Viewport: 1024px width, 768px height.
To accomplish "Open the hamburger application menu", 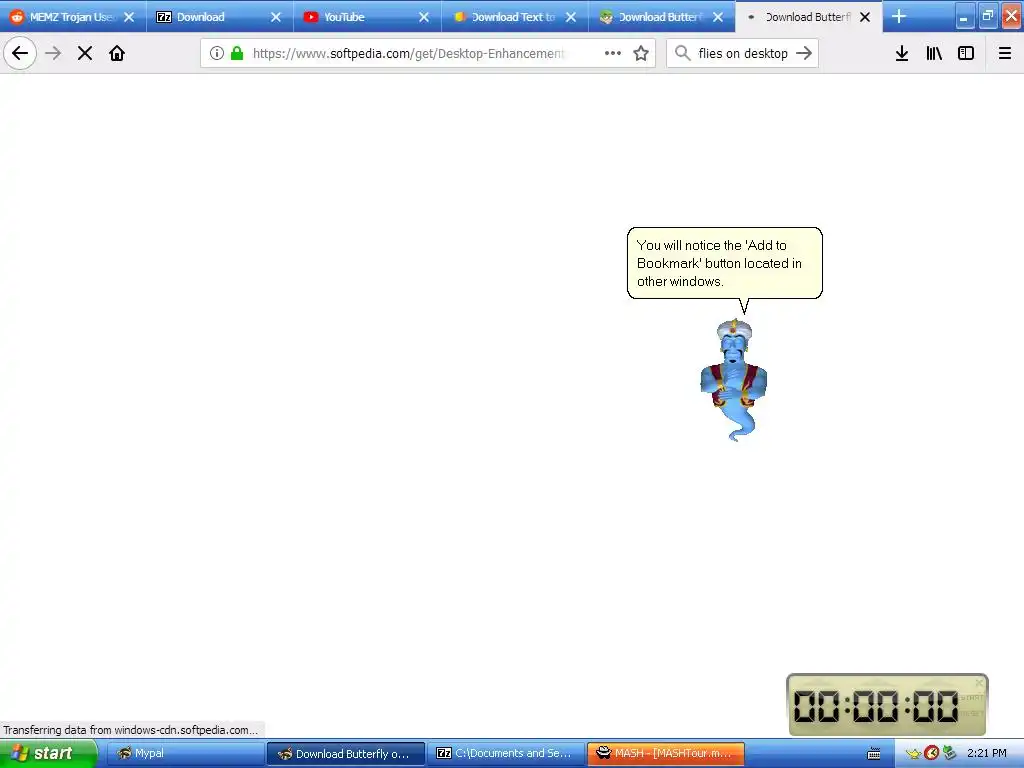I will click(x=1004, y=53).
